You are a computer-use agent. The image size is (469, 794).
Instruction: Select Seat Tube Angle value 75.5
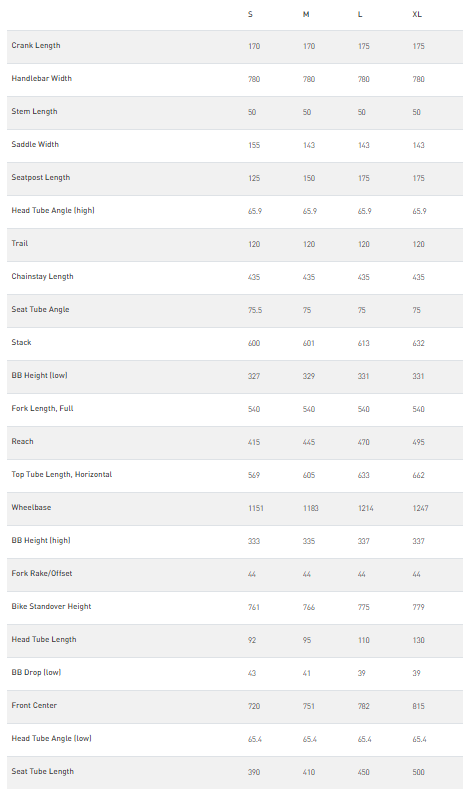[255, 310]
